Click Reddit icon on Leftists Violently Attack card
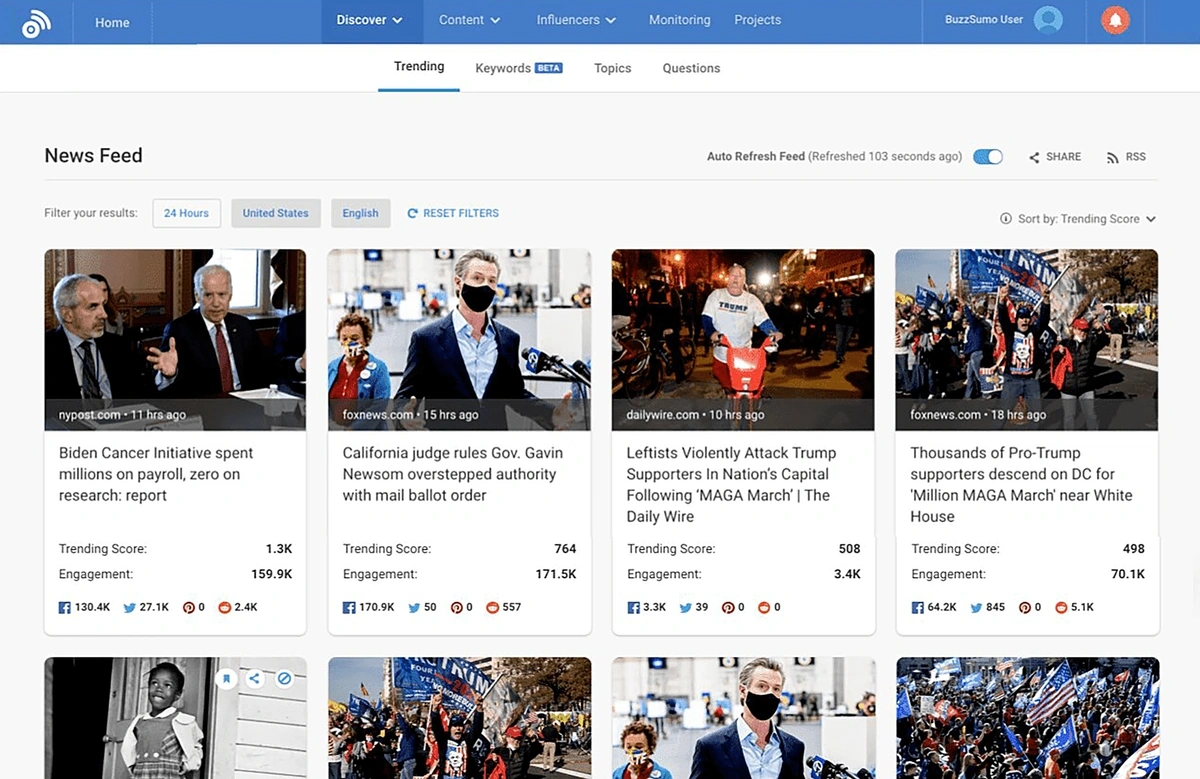 [764, 607]
